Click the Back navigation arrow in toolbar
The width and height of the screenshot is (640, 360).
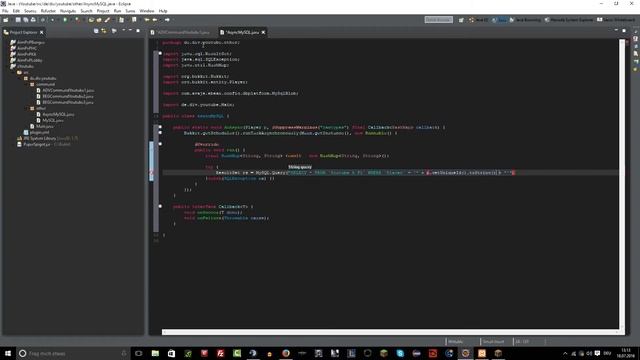pyautogui.click(x=155, y=20)
